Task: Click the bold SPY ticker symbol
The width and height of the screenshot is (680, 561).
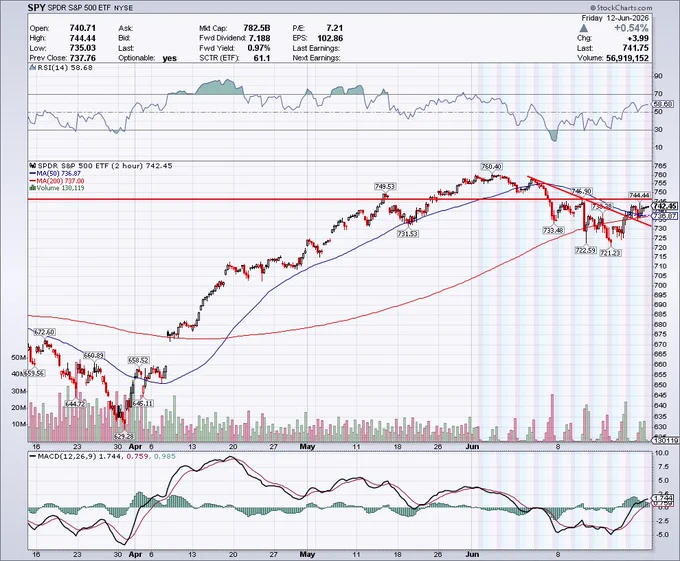Action: click(x=36, y=7)
